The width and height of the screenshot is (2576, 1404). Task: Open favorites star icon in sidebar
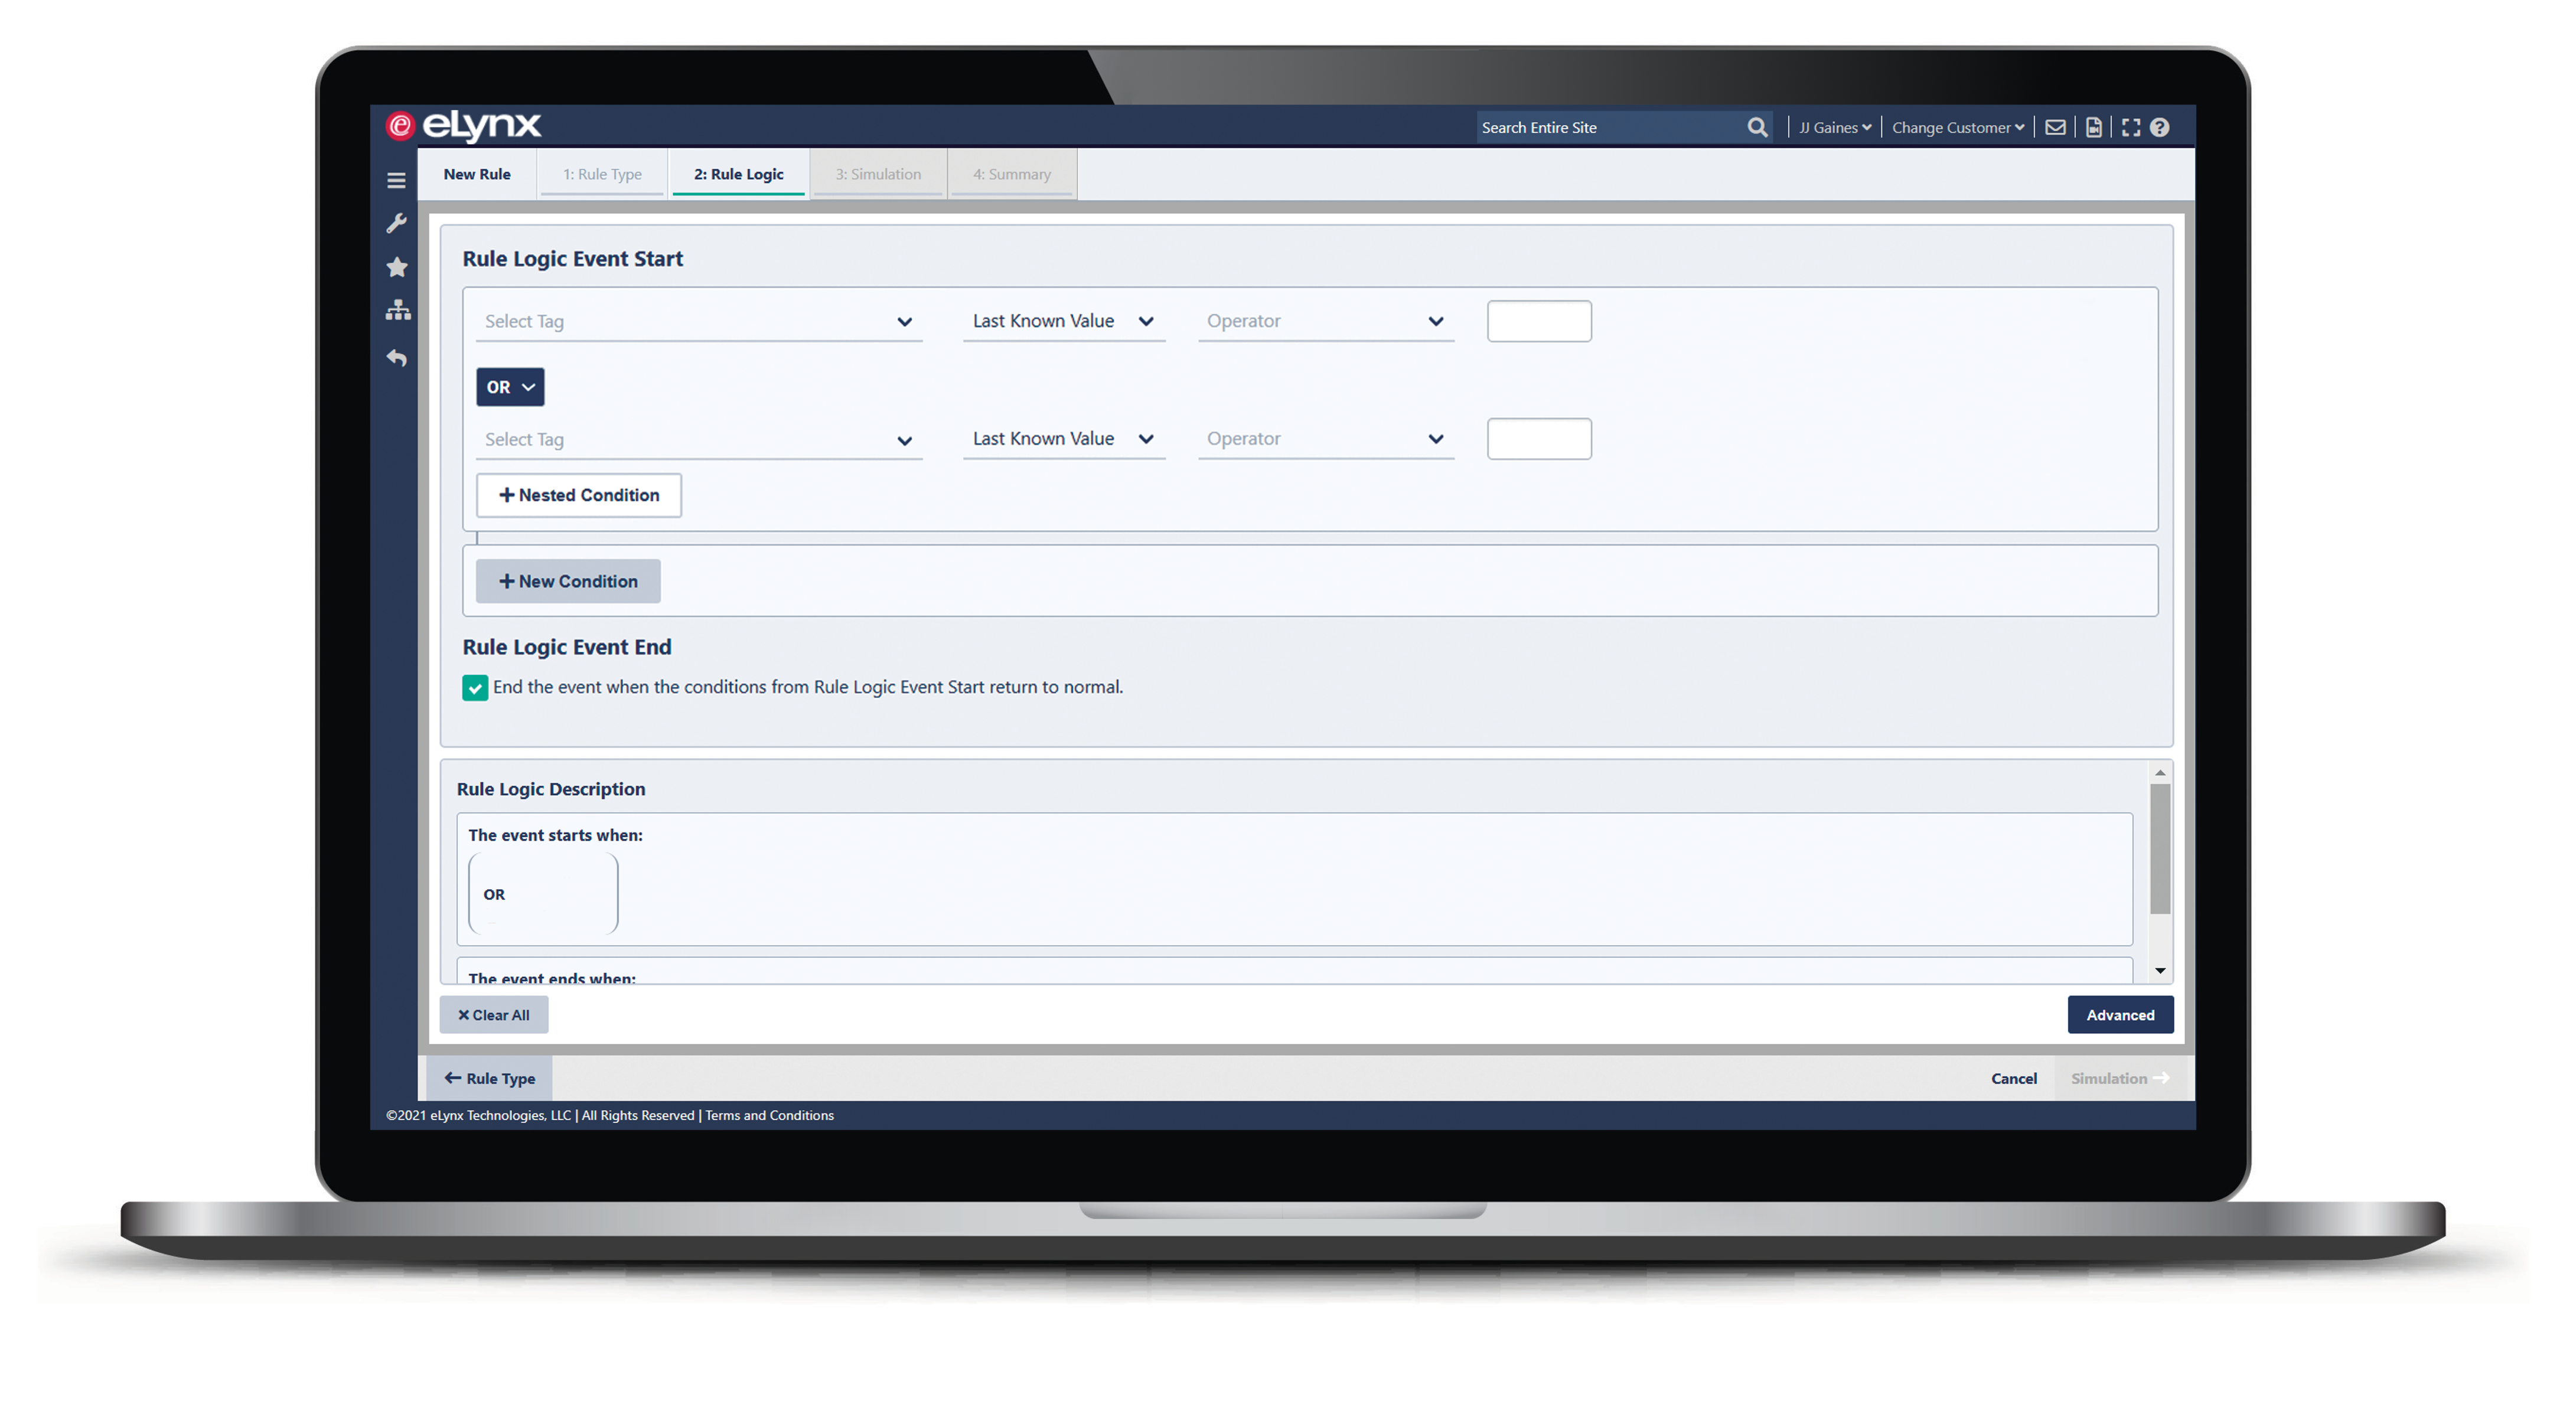pos(397,267)
